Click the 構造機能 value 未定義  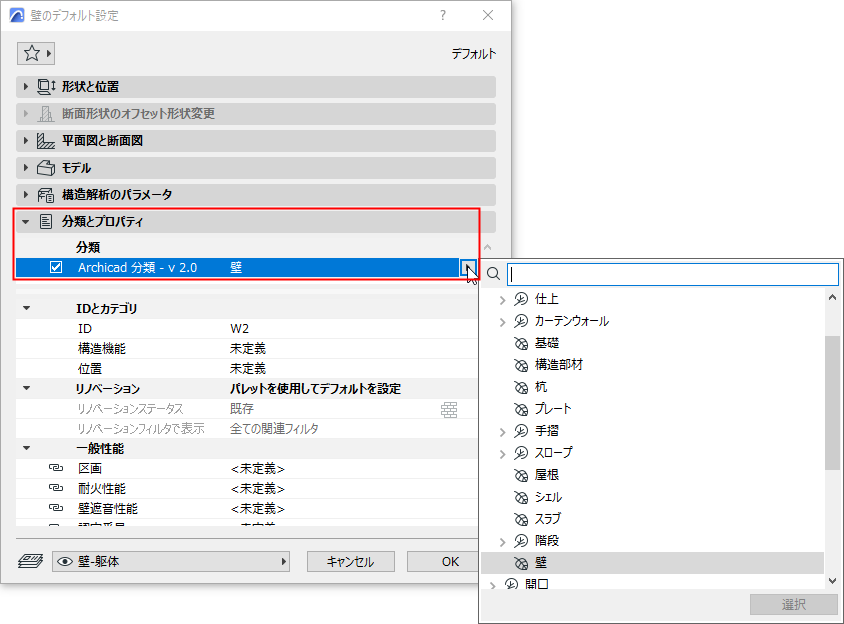tap(248, 349)
